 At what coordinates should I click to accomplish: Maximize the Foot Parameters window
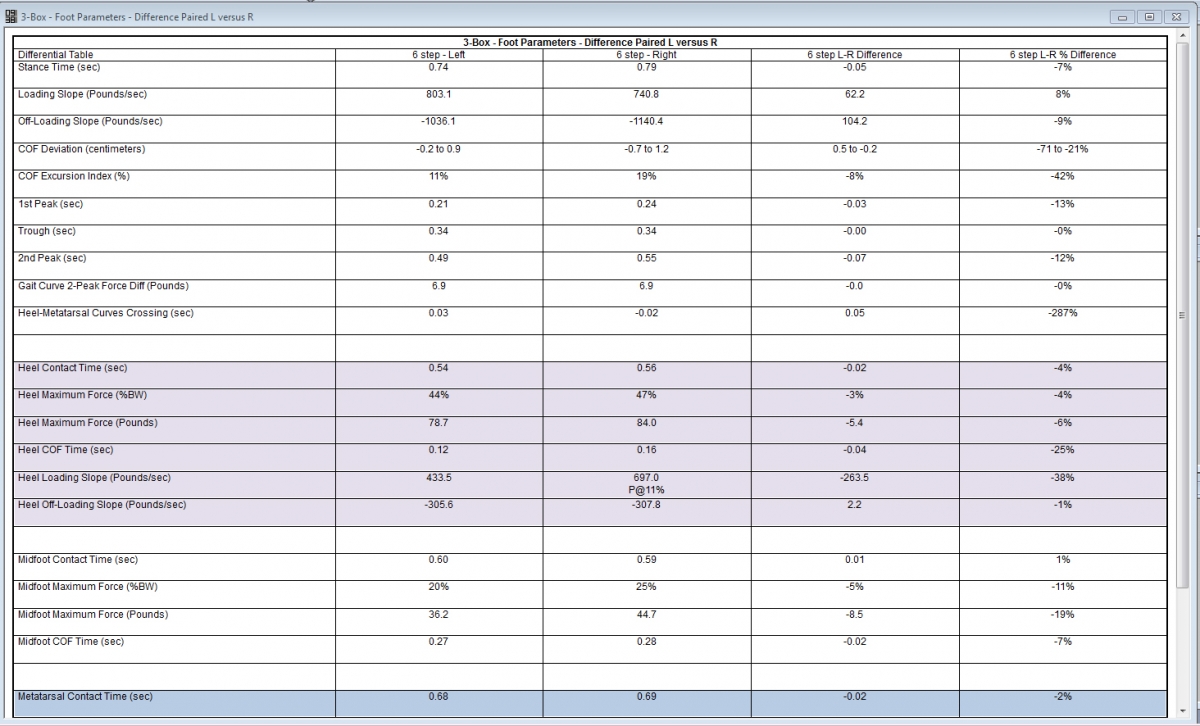[x=1149, y=17]
